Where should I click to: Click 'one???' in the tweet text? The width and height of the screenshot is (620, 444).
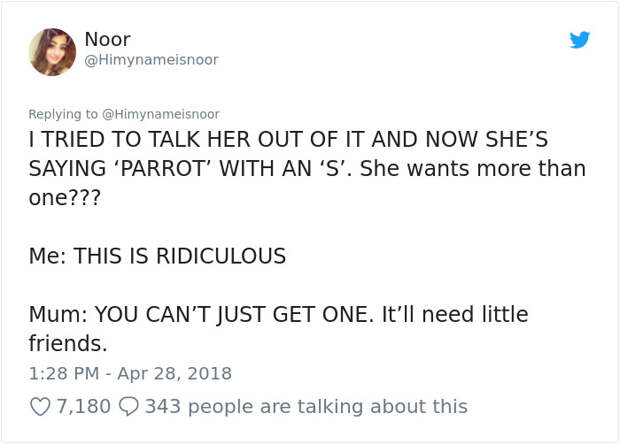64,197
